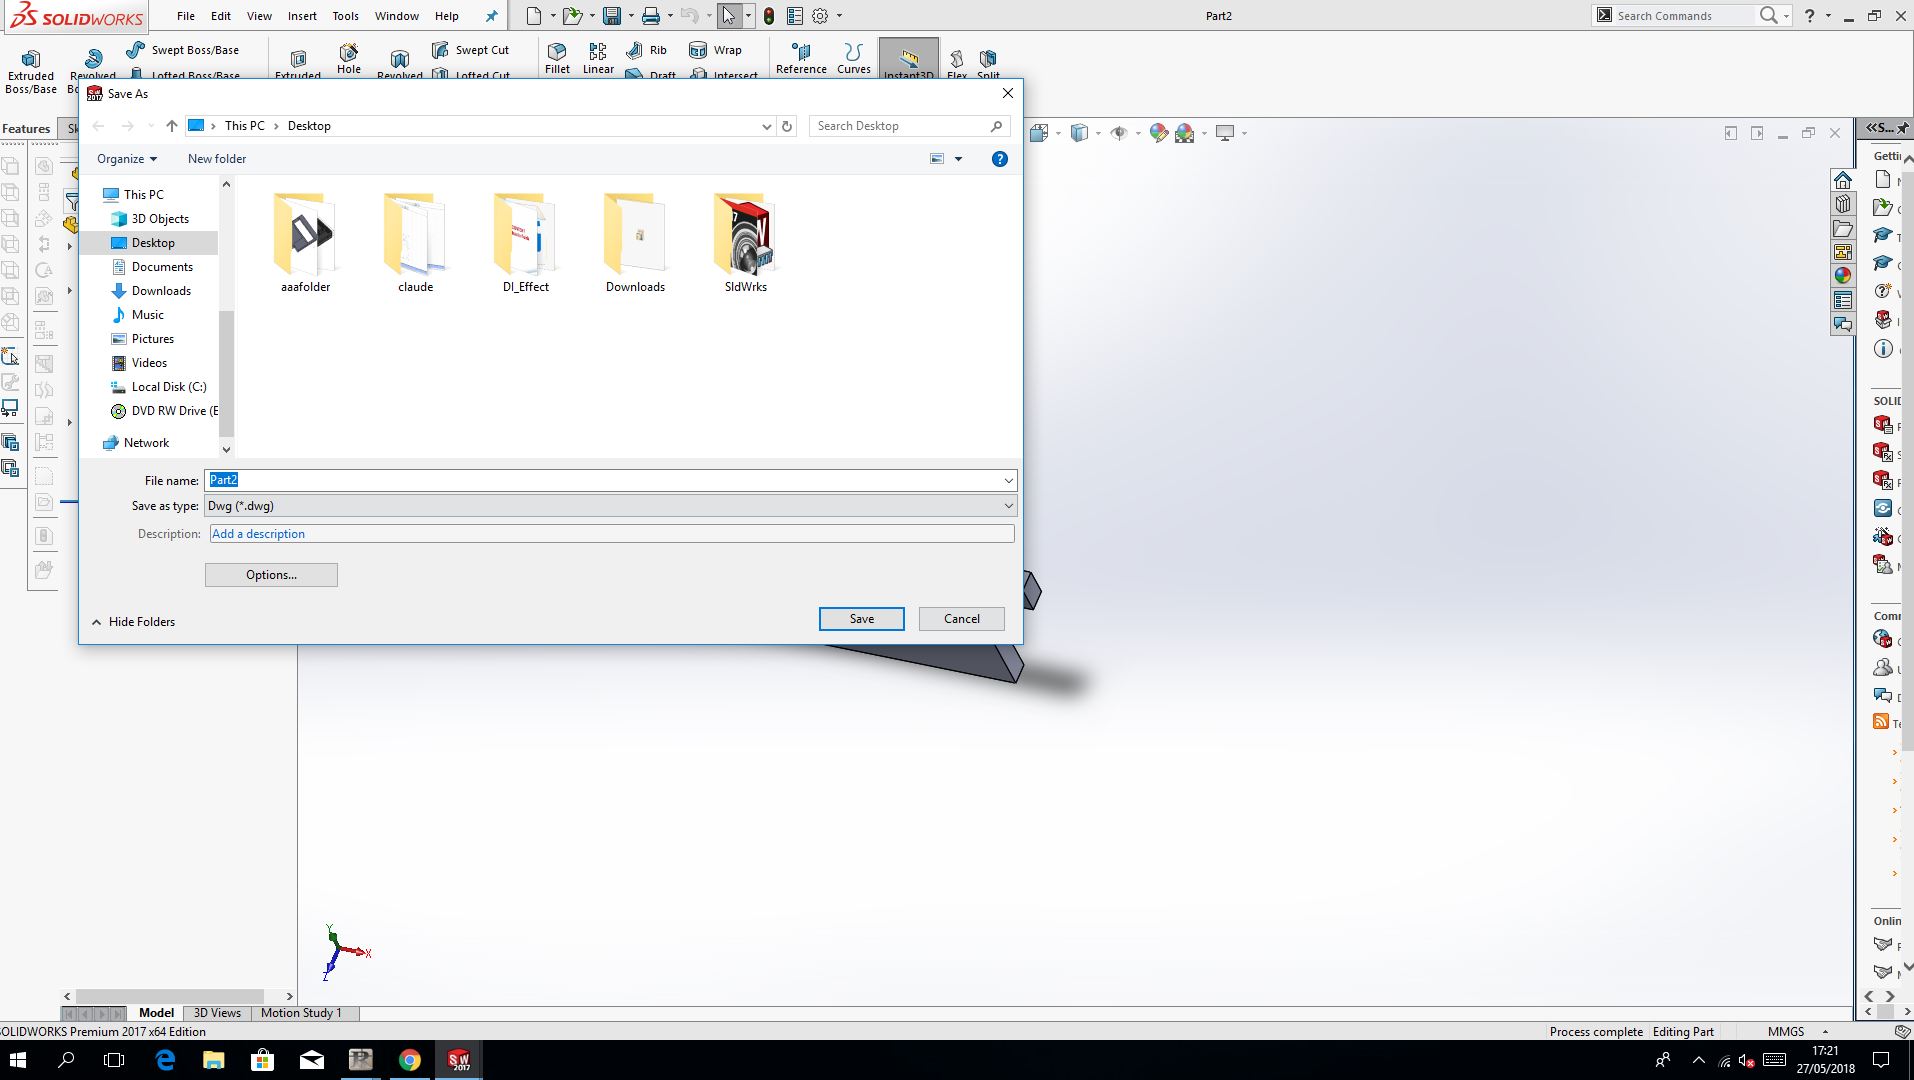
Task: Open the File menu
Action: tap(186, 16)
